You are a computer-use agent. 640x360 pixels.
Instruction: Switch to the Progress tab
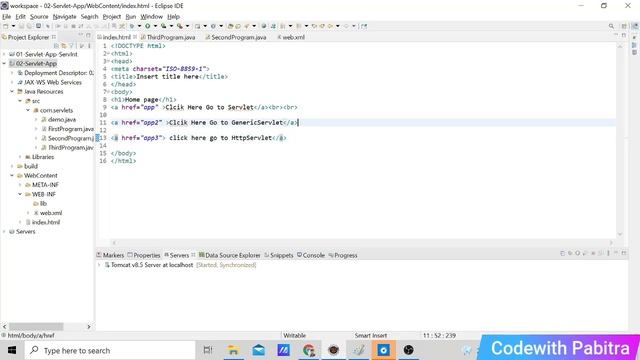[346, 256]
